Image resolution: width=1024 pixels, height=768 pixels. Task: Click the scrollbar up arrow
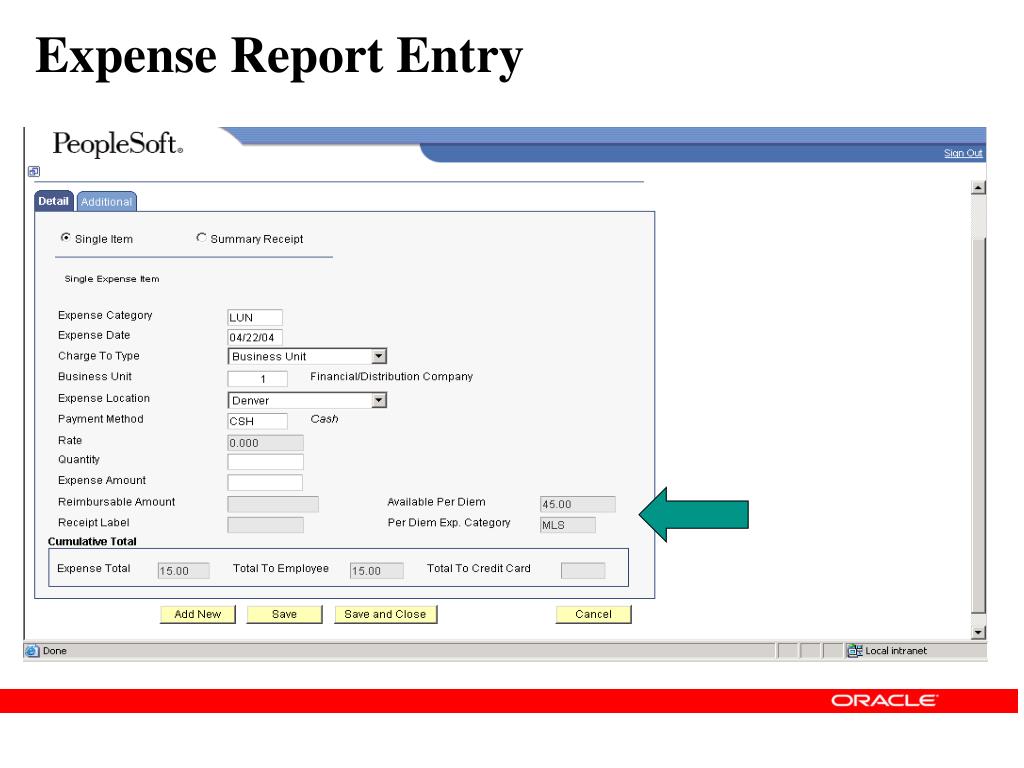click(978, 188)
